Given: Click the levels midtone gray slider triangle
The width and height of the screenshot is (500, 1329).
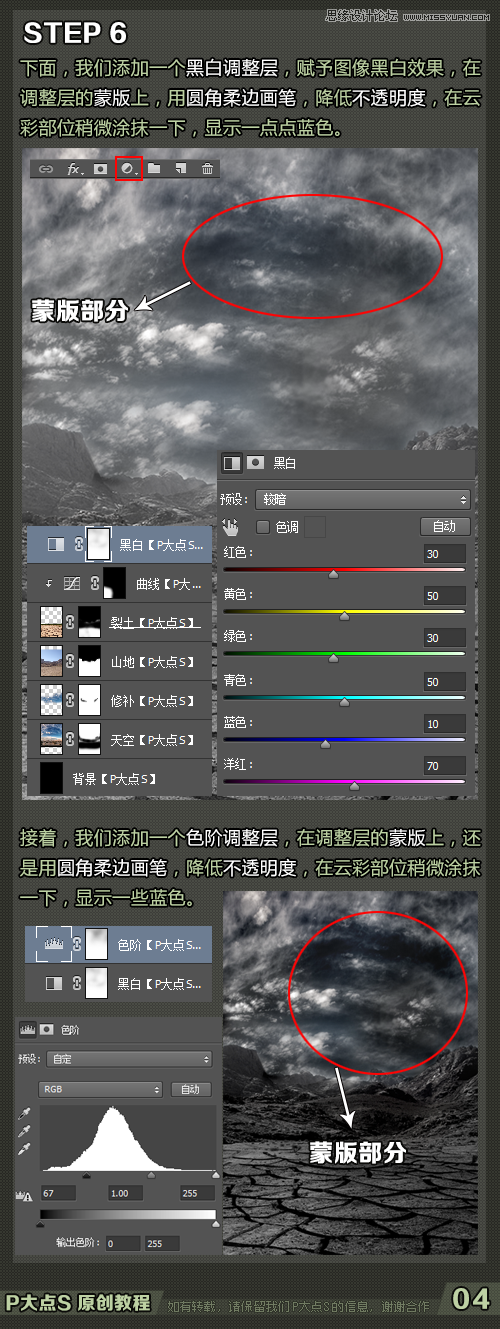Looking at the screenshot, I should [151, 1177].
